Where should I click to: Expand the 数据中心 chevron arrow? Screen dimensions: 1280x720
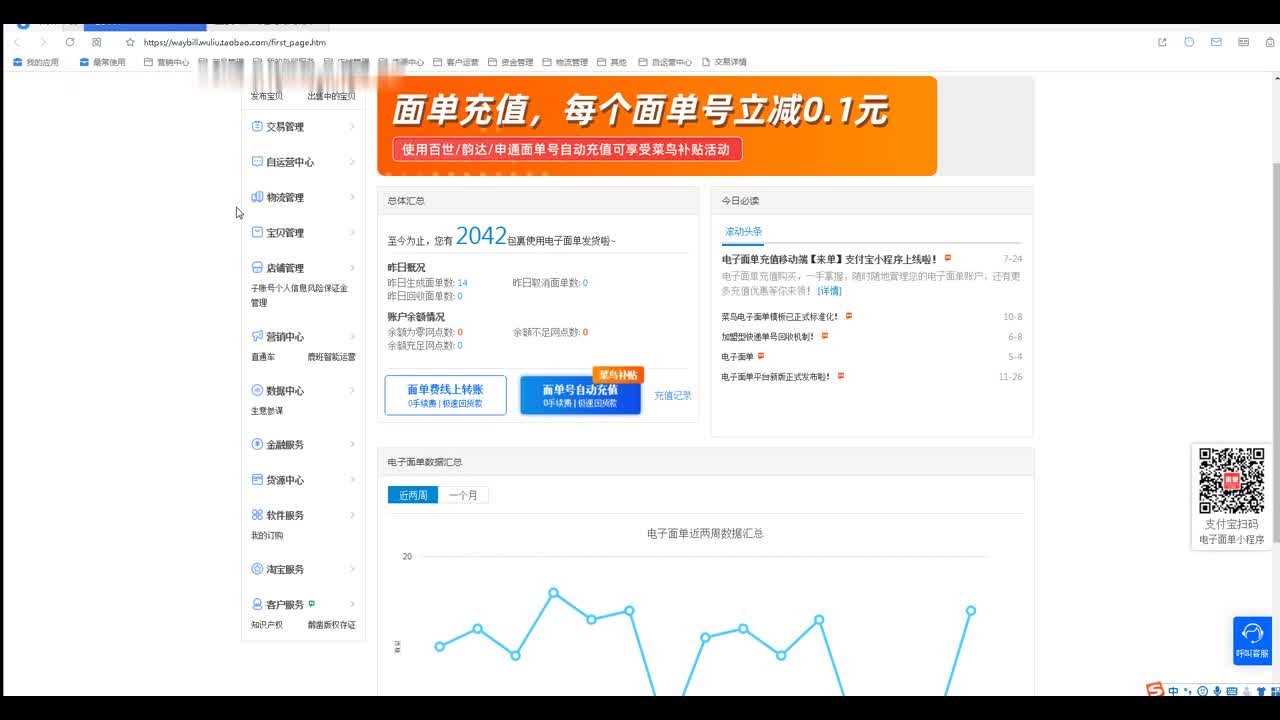point(352,391)
